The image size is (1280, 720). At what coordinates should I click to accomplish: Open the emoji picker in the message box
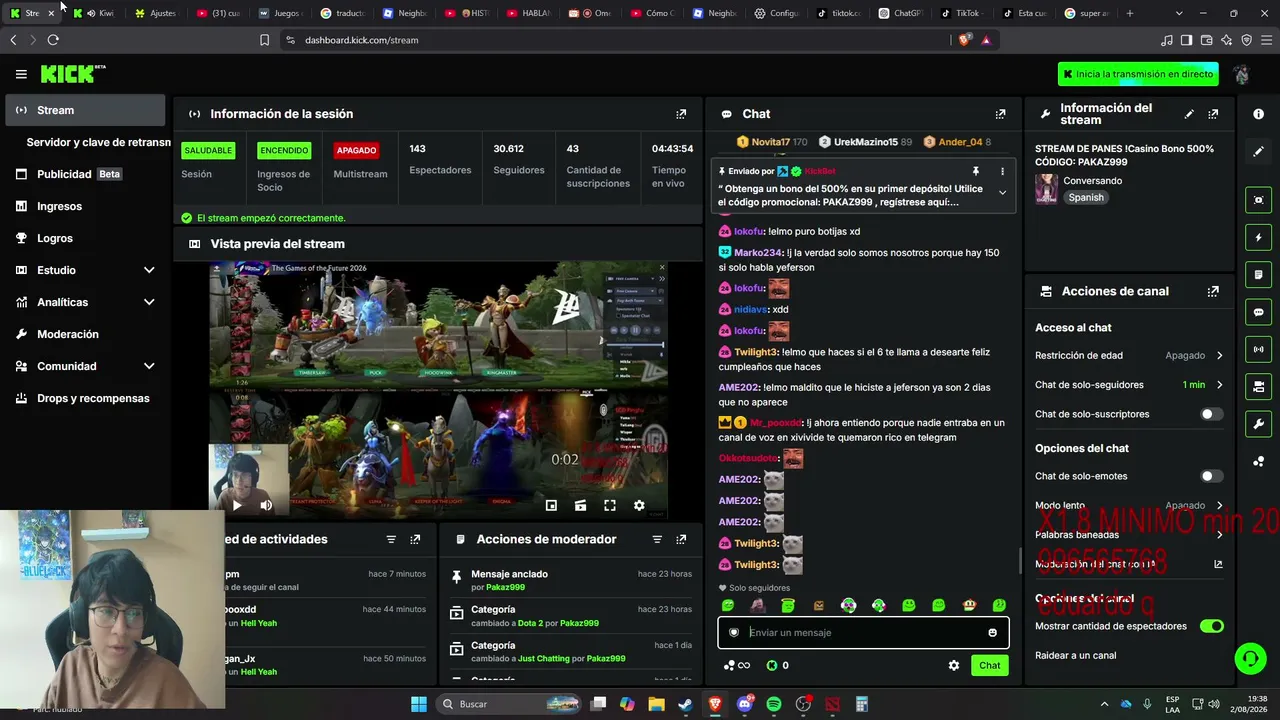pyautogui.click(x=992, y=632)
